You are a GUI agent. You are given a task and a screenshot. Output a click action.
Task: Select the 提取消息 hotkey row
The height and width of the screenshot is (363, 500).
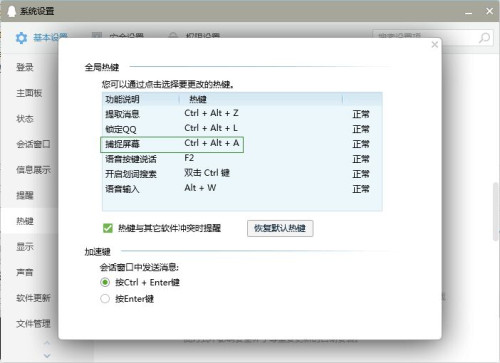(242, 114)
